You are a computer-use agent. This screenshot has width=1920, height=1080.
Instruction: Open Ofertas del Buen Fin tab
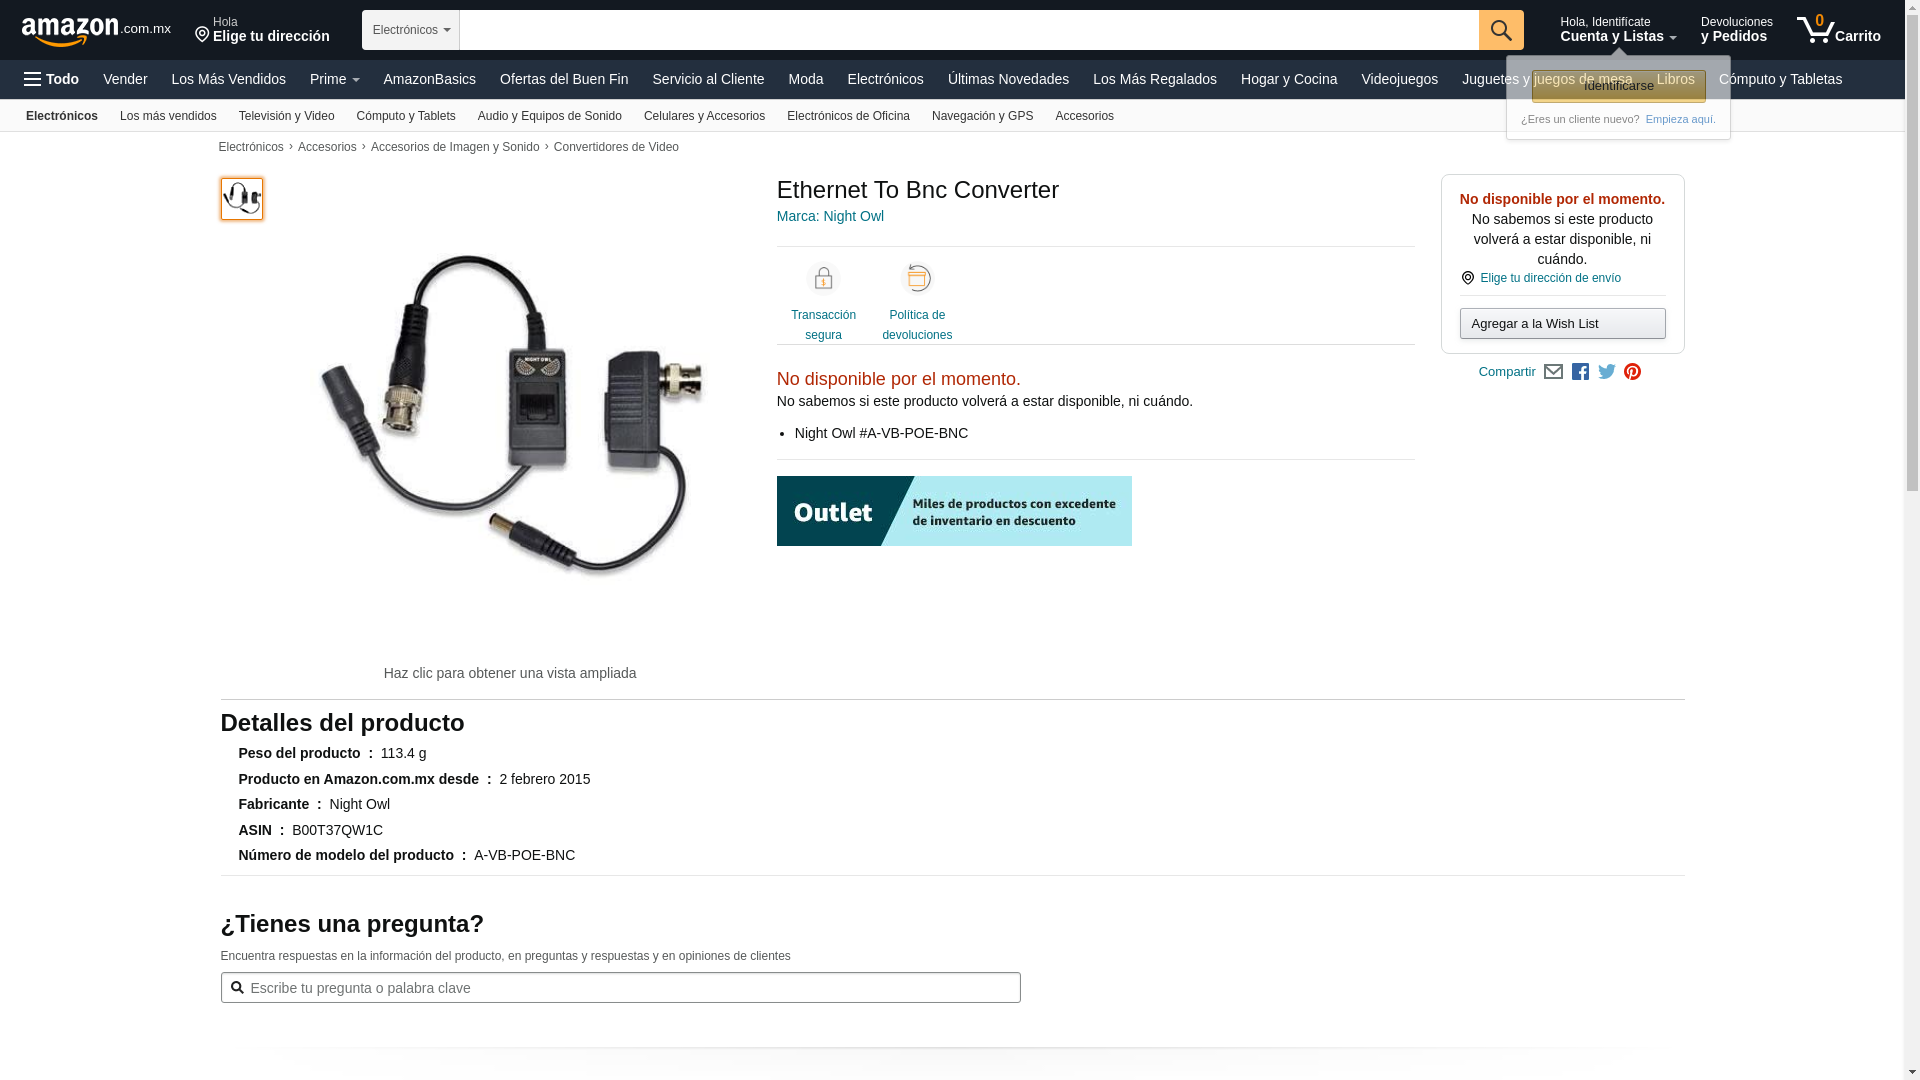pos(564,79)
